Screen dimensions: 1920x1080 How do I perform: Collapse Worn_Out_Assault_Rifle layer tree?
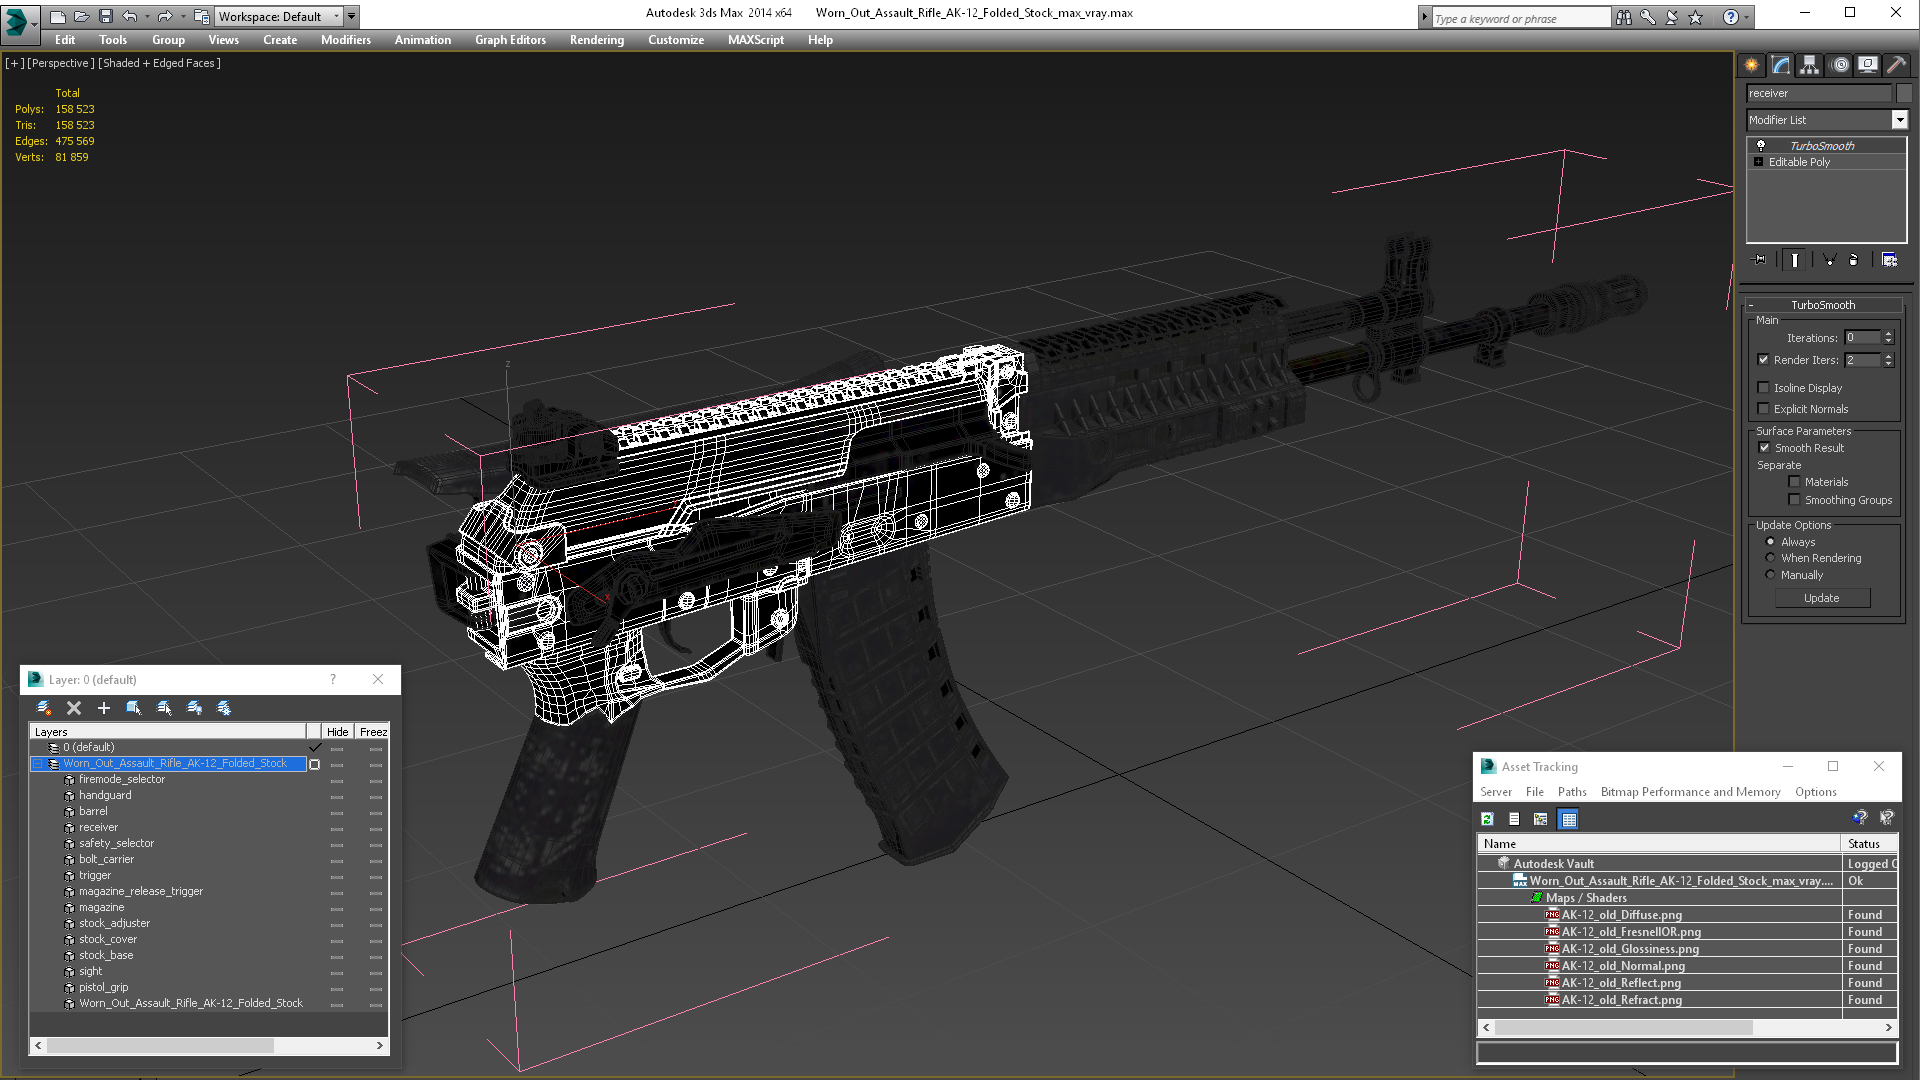click(38, 764)
